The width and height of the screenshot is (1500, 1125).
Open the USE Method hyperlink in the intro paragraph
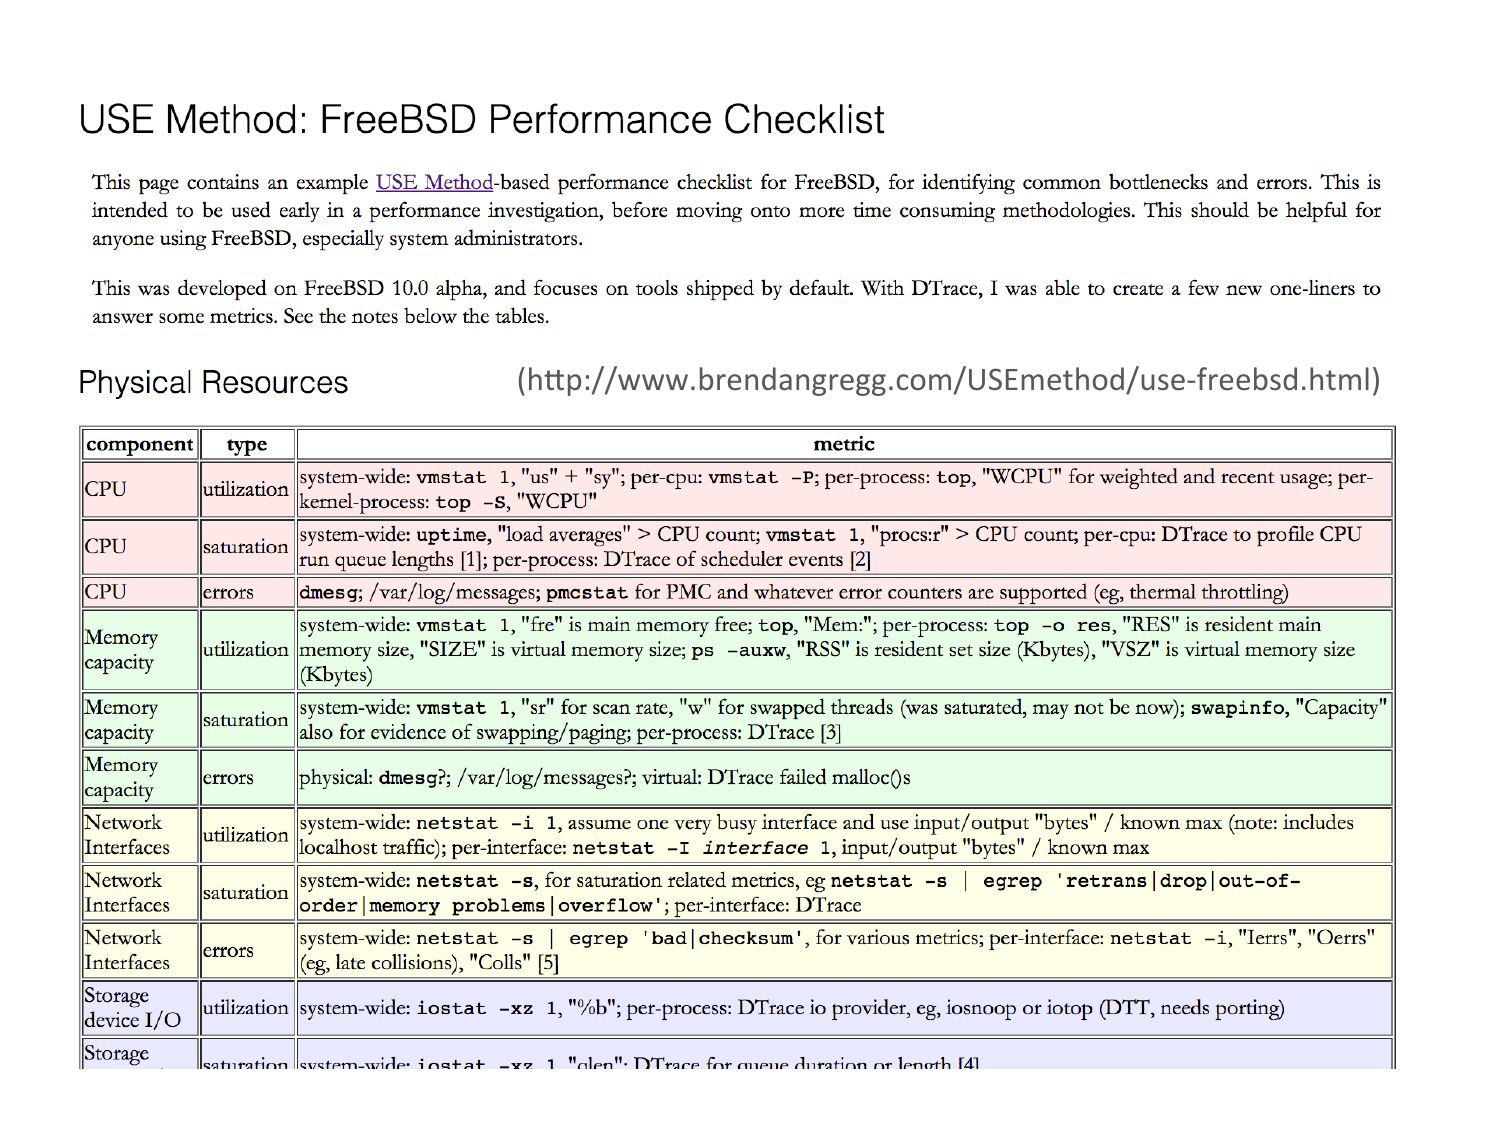[434, 182]
